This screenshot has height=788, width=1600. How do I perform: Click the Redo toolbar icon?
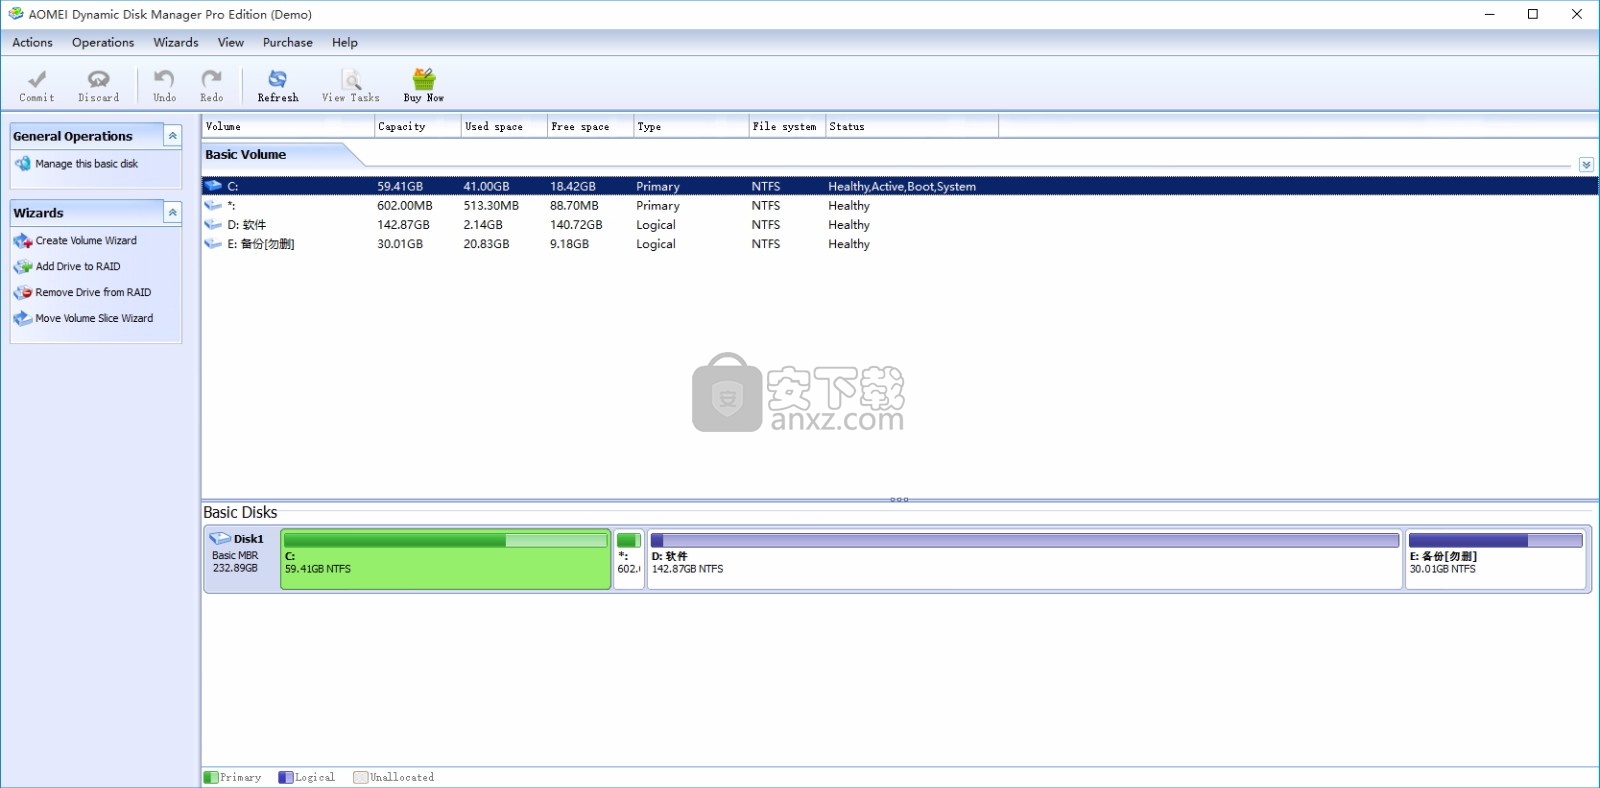211,79
